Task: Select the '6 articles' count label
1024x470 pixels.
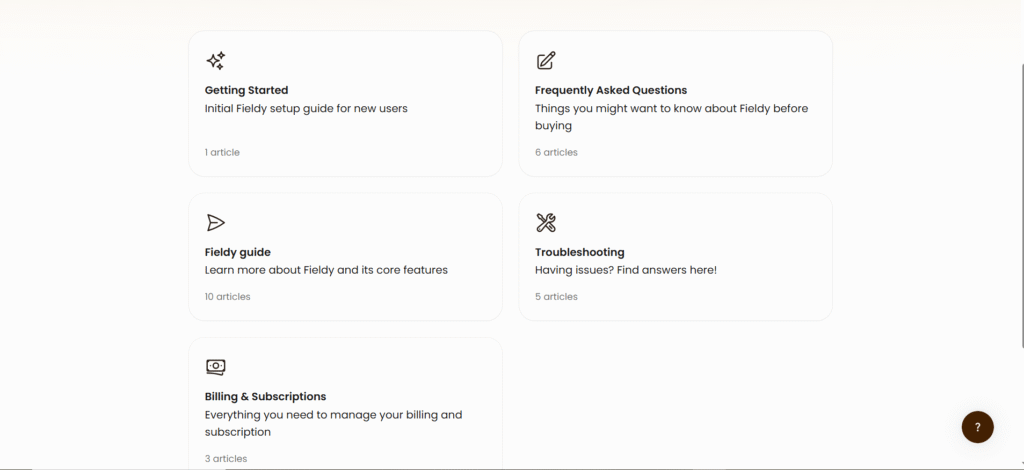Action: point(556,152)
